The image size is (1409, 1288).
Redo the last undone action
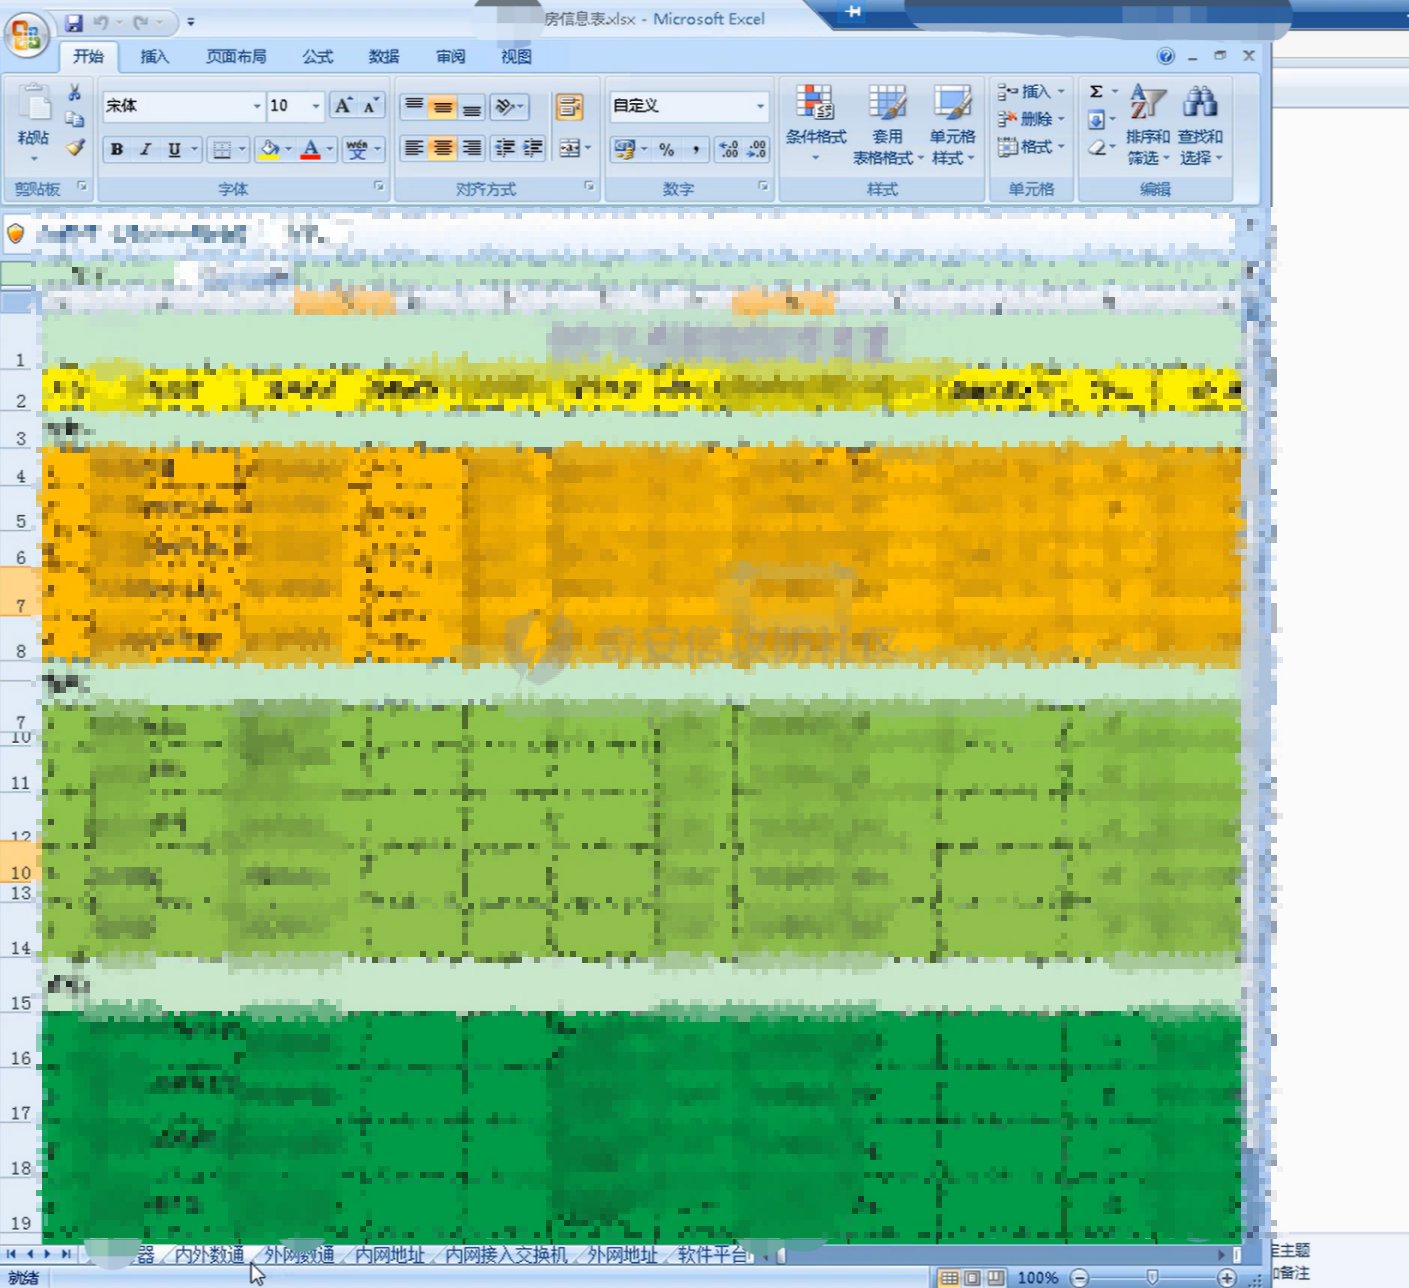coord(141,22)
